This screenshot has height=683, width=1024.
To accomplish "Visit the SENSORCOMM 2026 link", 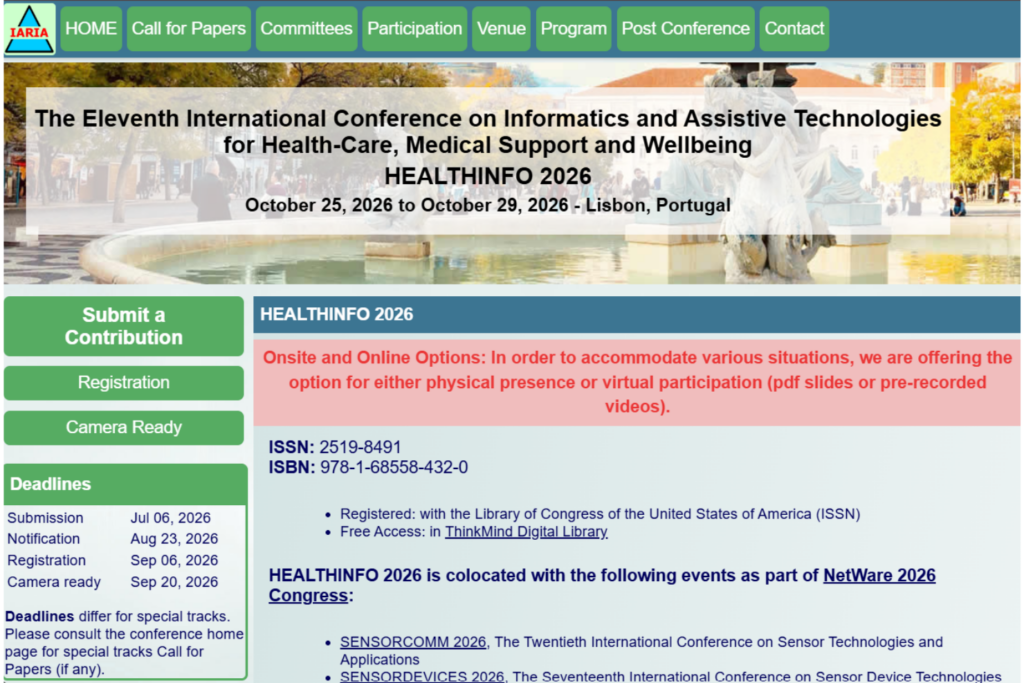I will coord(413,642).
